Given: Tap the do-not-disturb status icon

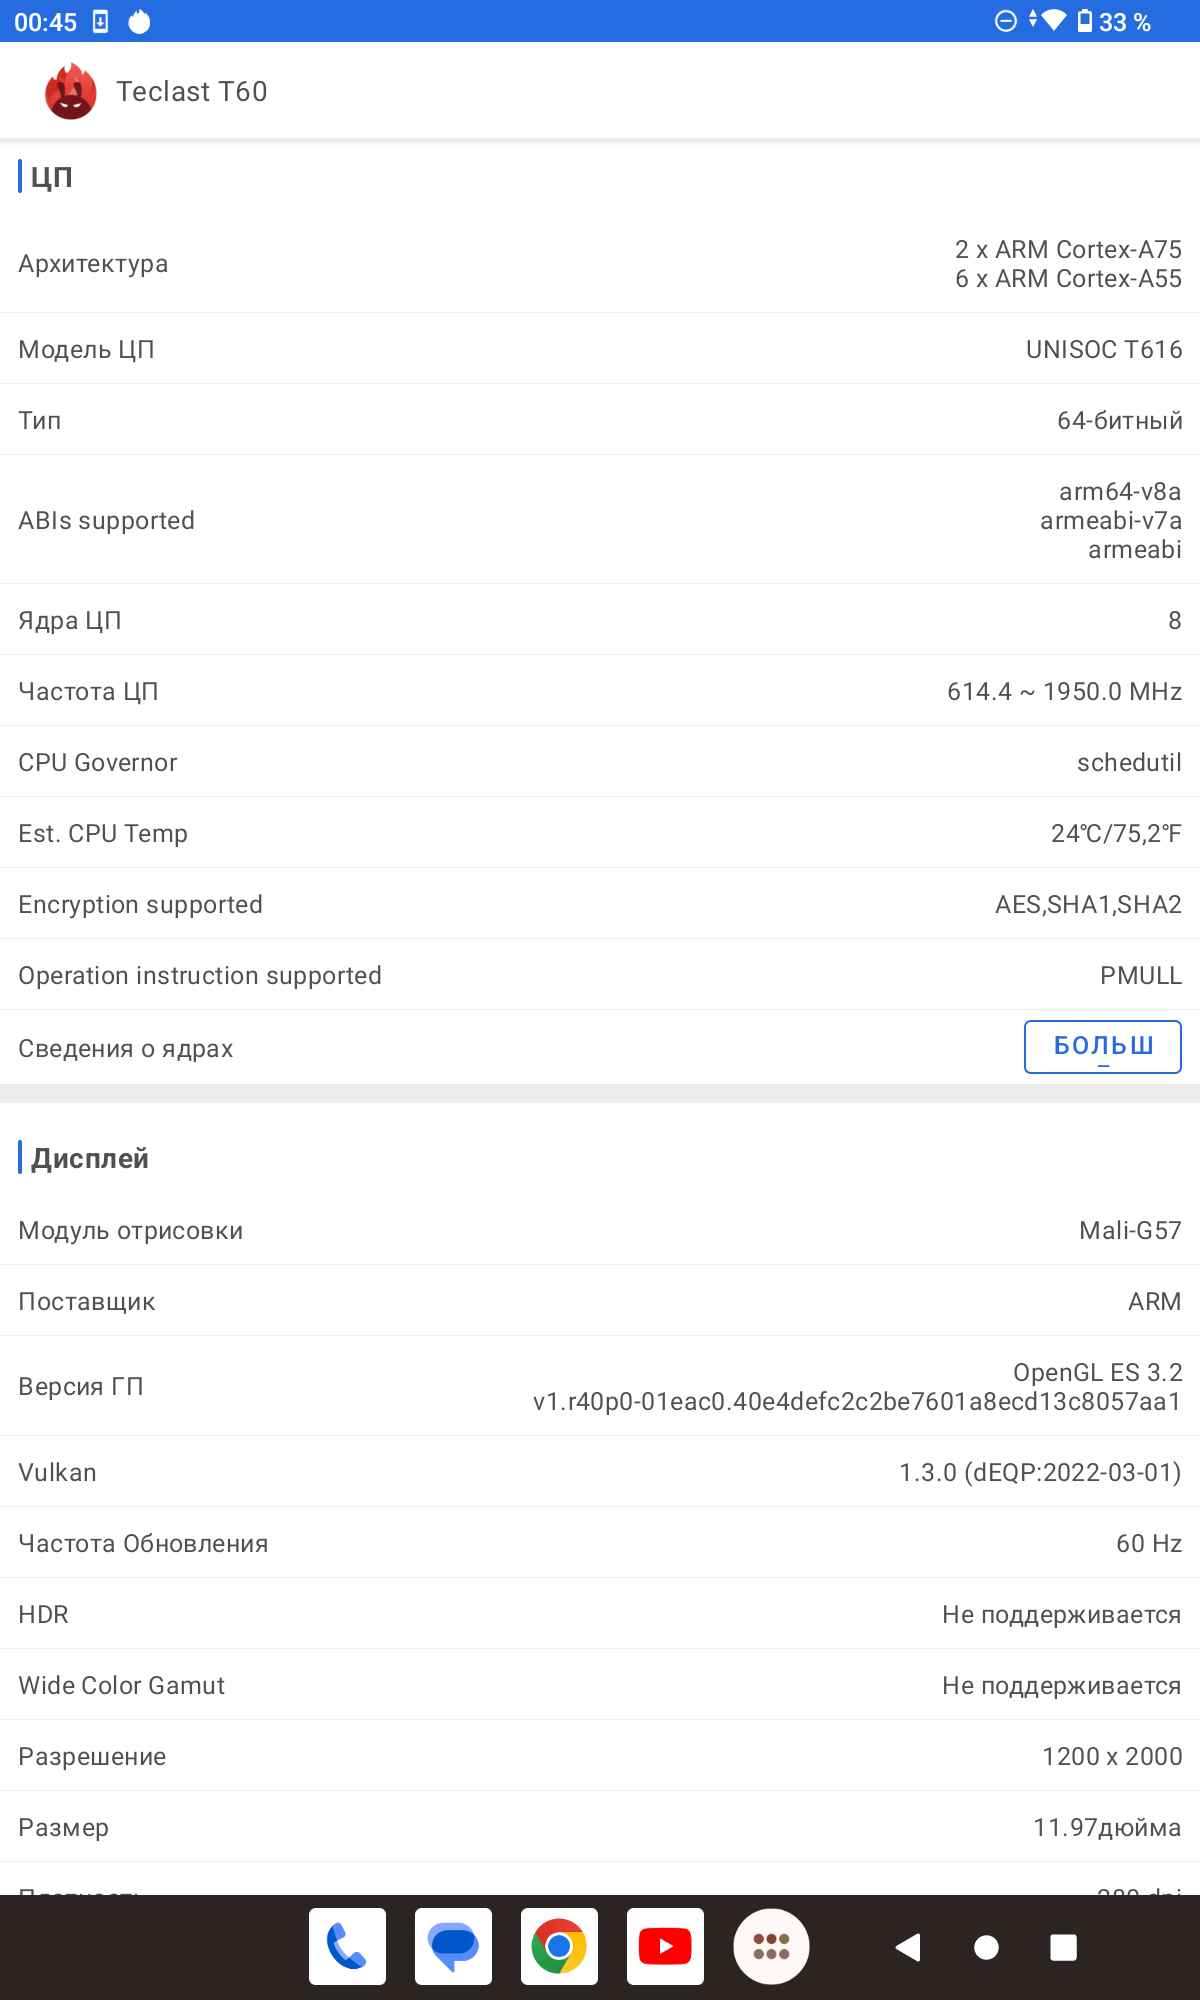Looking at the screenshot, I should click(1006, 21).
